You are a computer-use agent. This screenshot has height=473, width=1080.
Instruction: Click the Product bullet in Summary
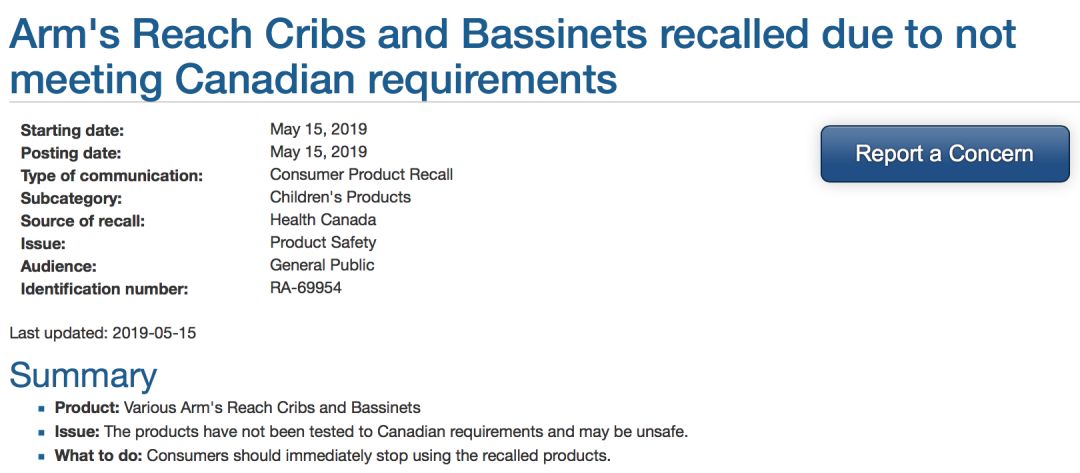pyautogui.click(x=238, y=408)
